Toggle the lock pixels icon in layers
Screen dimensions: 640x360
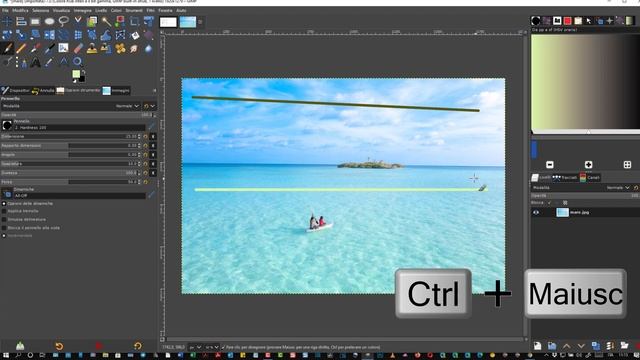(x=549, y=202)
